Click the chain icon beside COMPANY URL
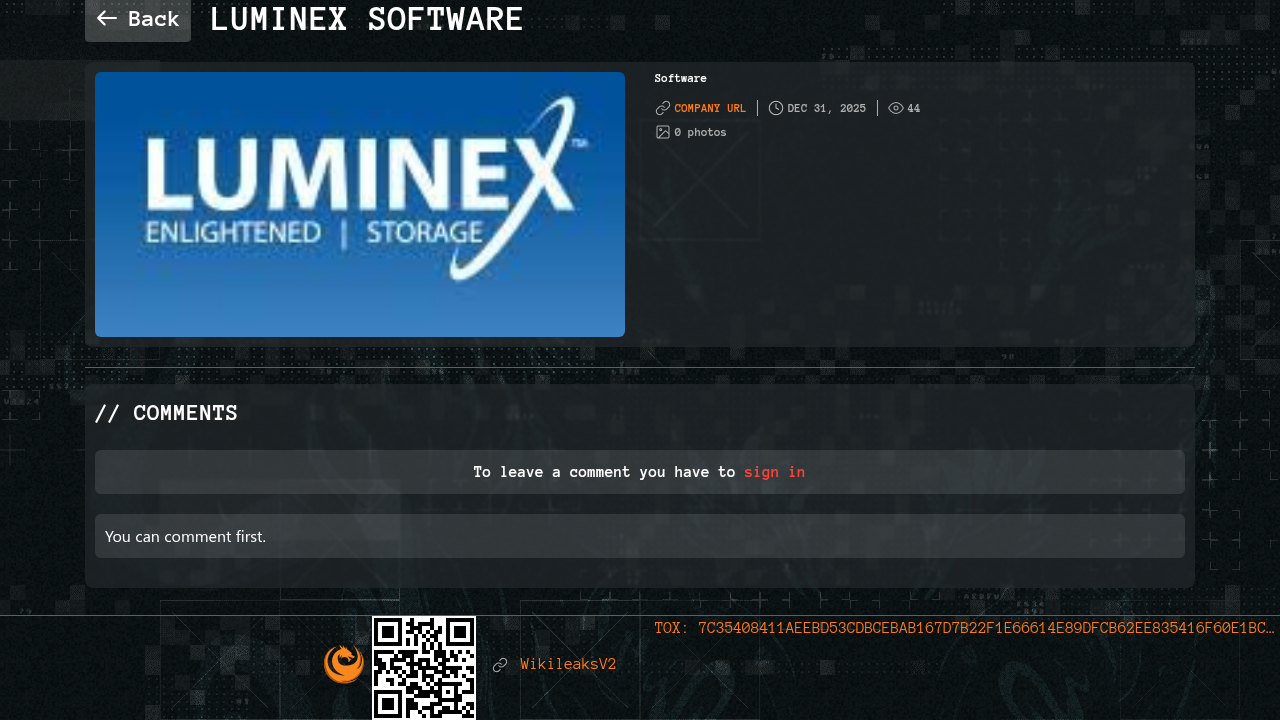Image resolution: width=1280 pixels, height=720 pixels. click(x=662, y=108)
